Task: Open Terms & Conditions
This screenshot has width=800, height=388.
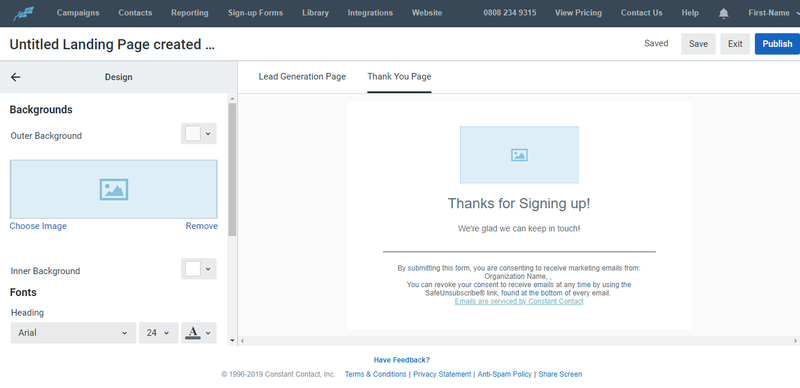Action: coord(376,374)
